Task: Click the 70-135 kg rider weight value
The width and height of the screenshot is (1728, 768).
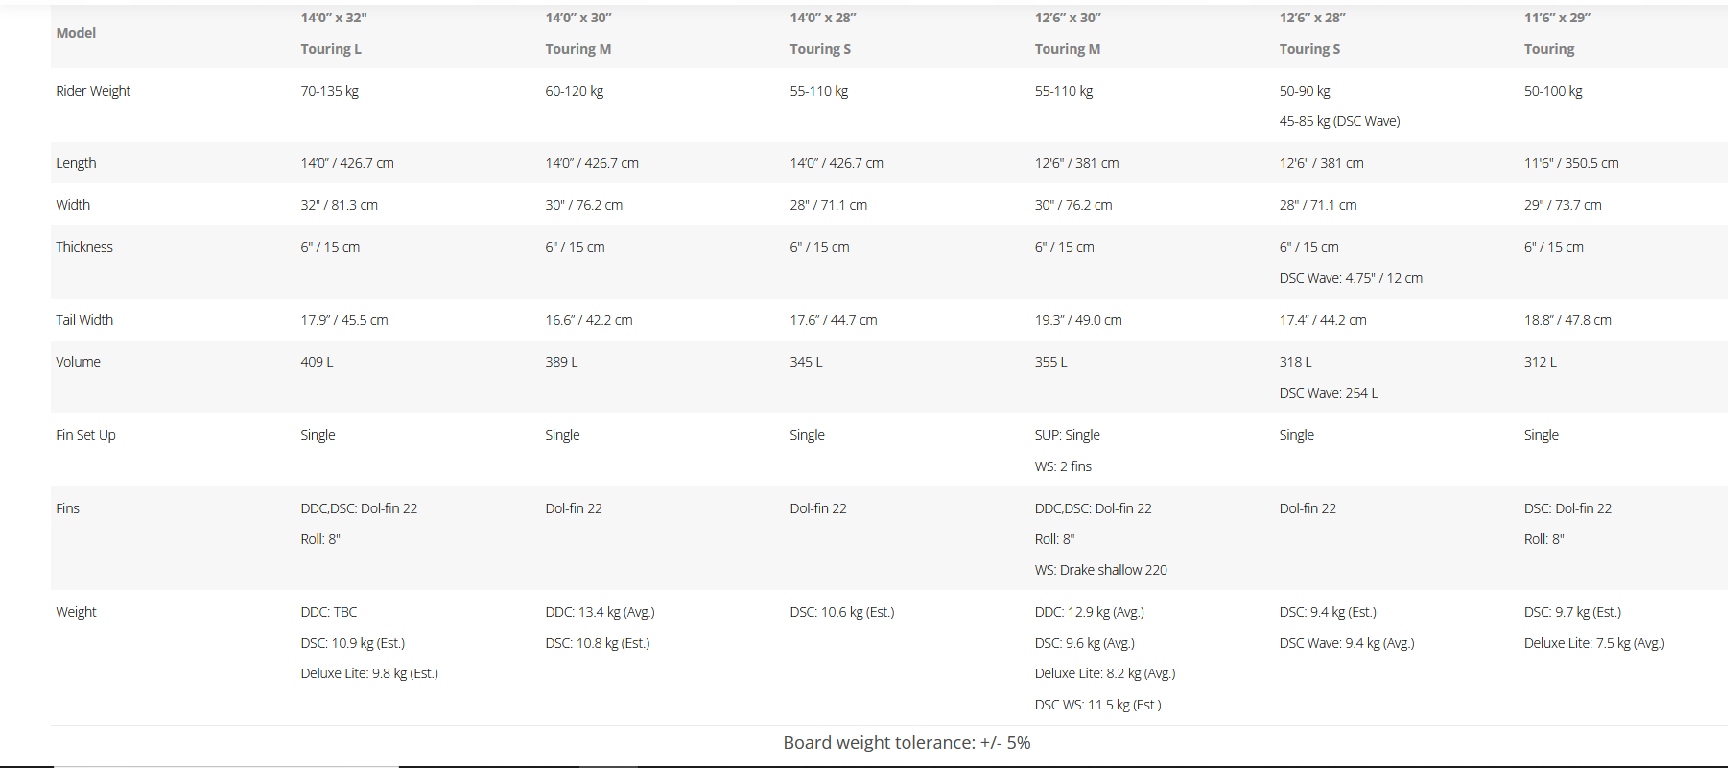Action: (x=329, y=91)
